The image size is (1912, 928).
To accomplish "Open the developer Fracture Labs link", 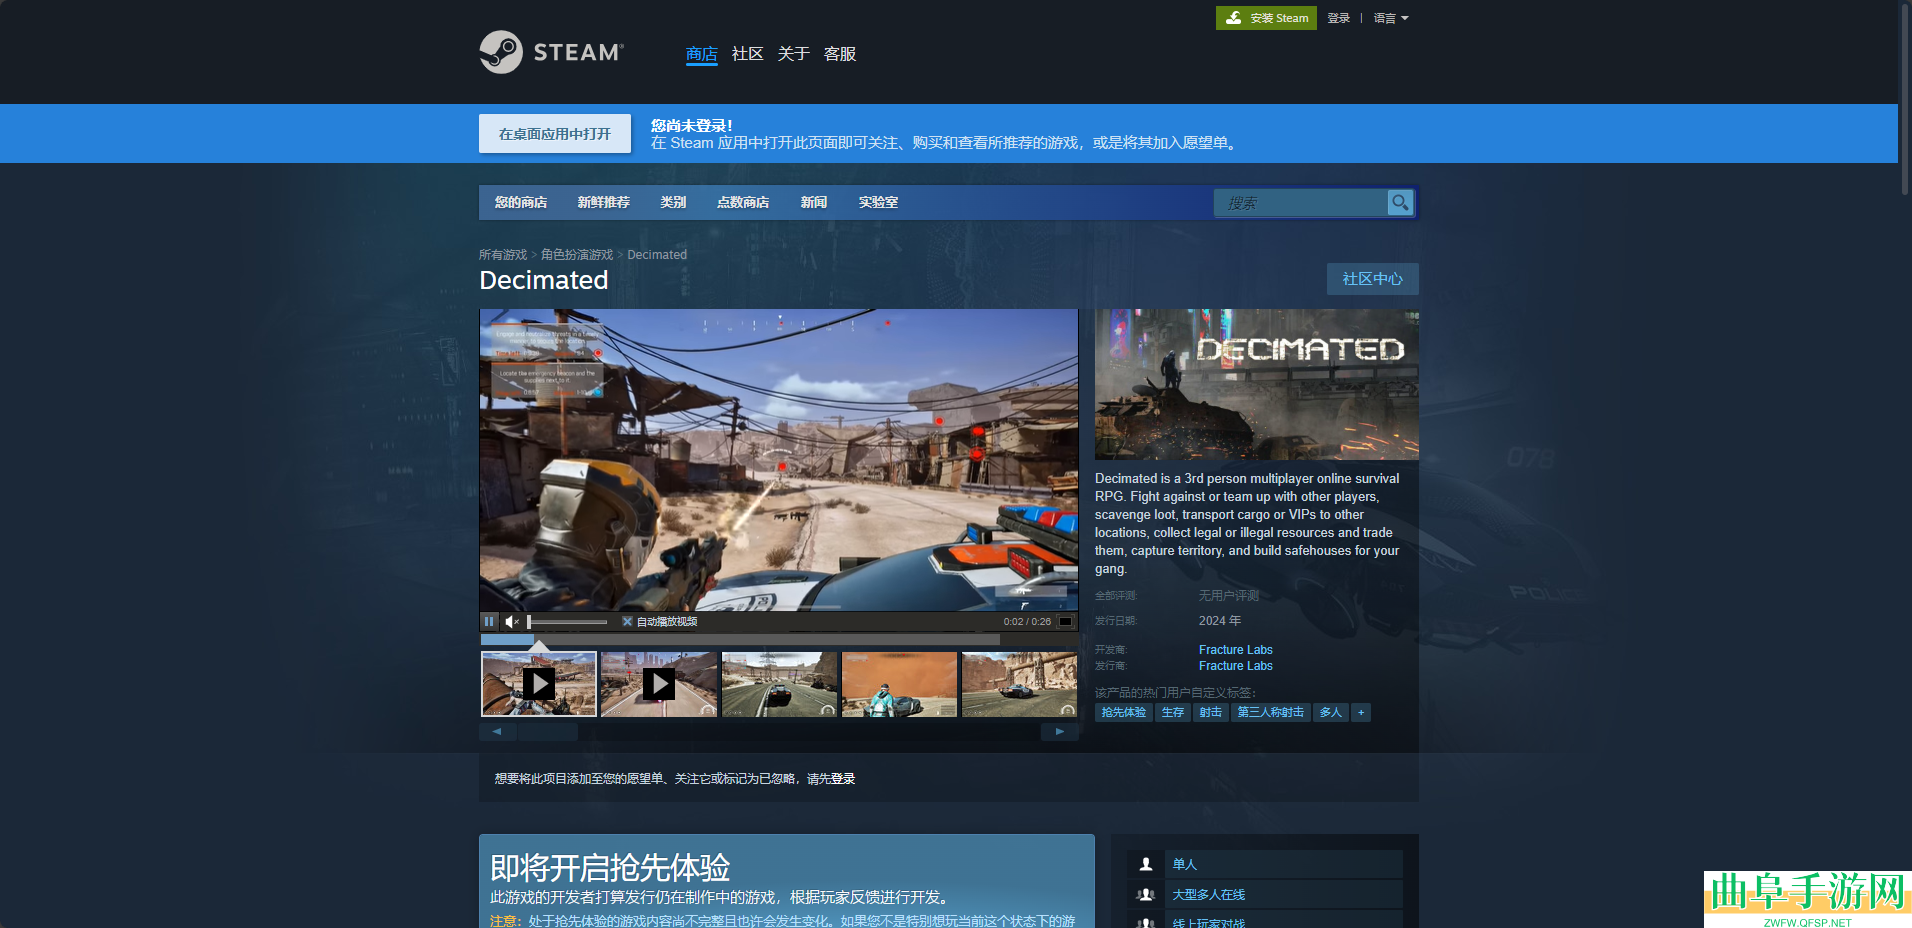I will (x=1236, y=650).
